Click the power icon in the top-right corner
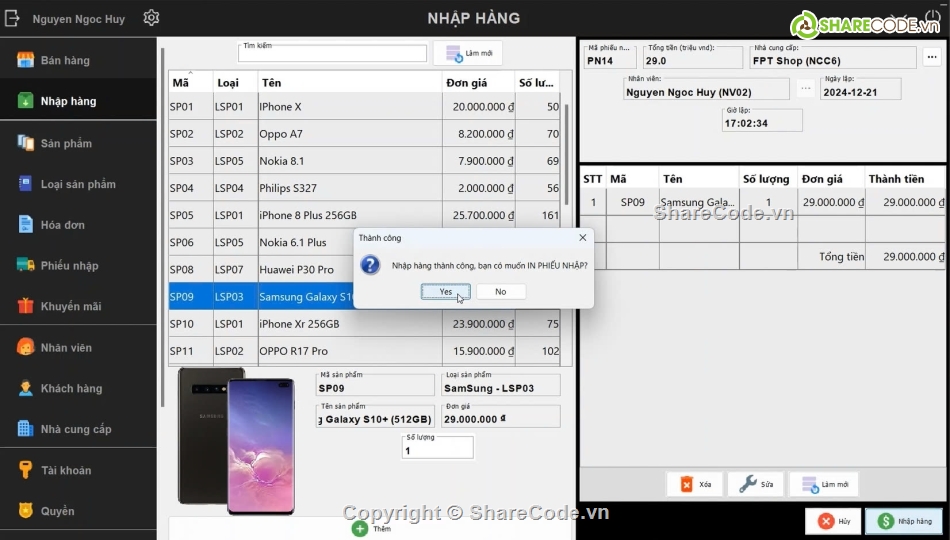 tap(933, 15)
